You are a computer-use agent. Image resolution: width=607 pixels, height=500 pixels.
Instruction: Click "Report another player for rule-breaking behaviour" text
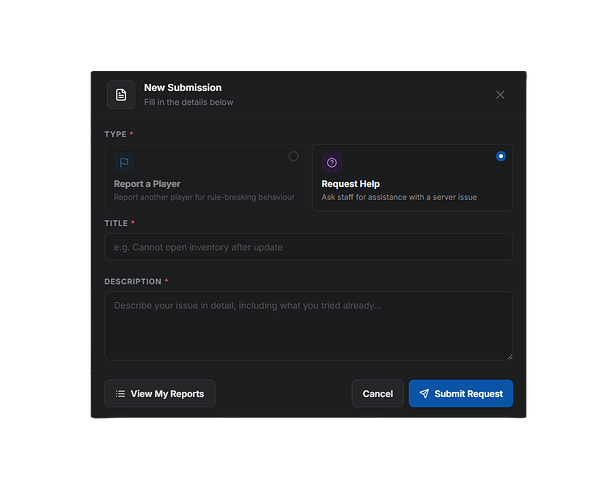(x=204, y=197)
